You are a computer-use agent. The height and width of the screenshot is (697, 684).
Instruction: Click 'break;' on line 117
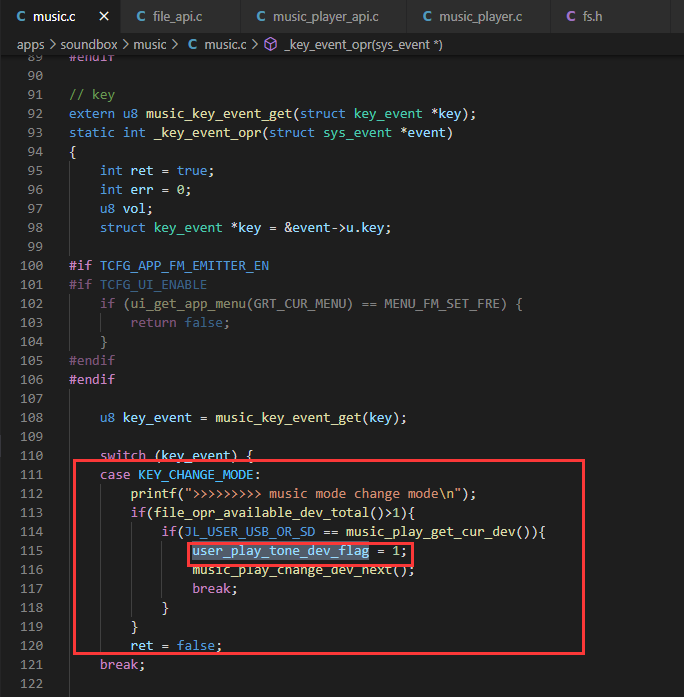point(215,589)
